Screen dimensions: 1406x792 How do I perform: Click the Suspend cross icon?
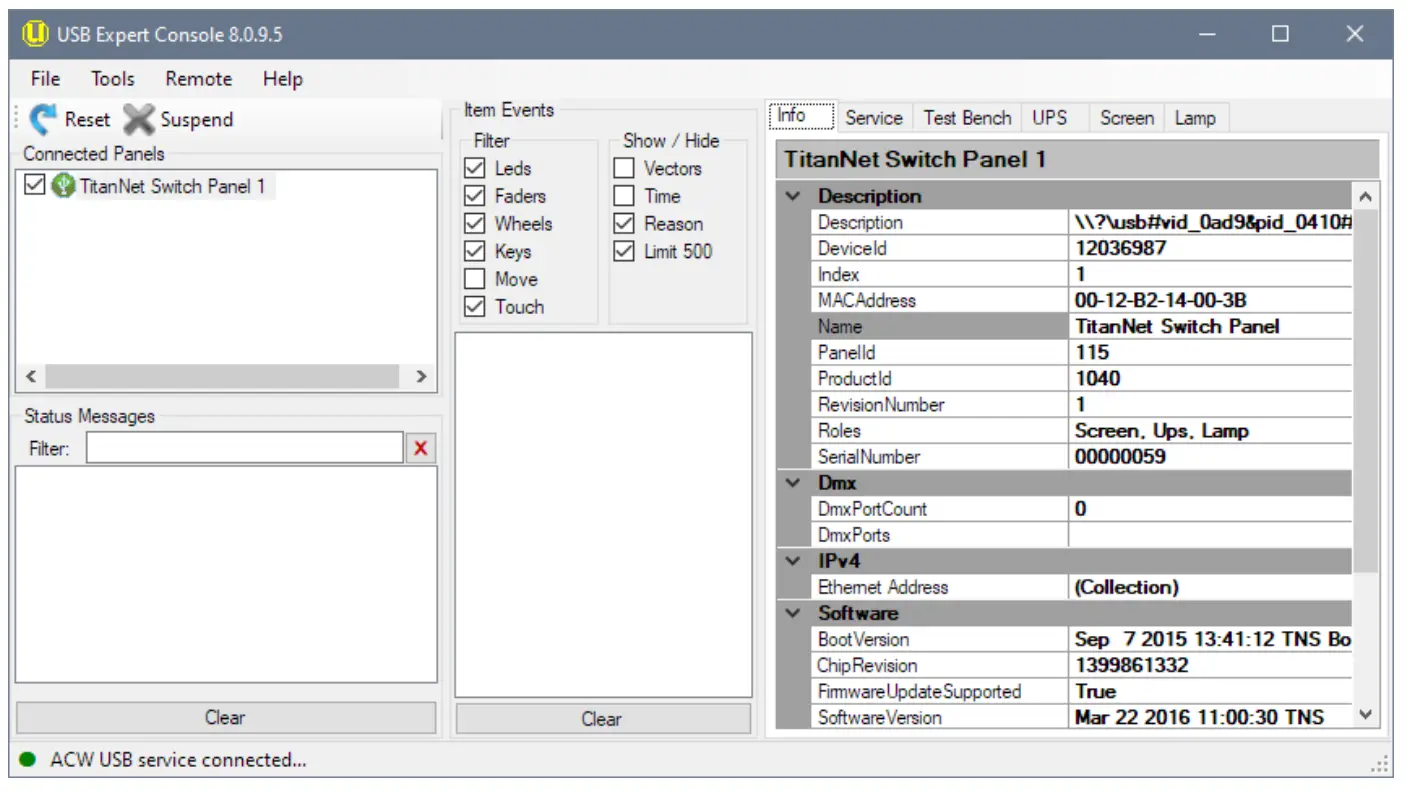point(139,120)
